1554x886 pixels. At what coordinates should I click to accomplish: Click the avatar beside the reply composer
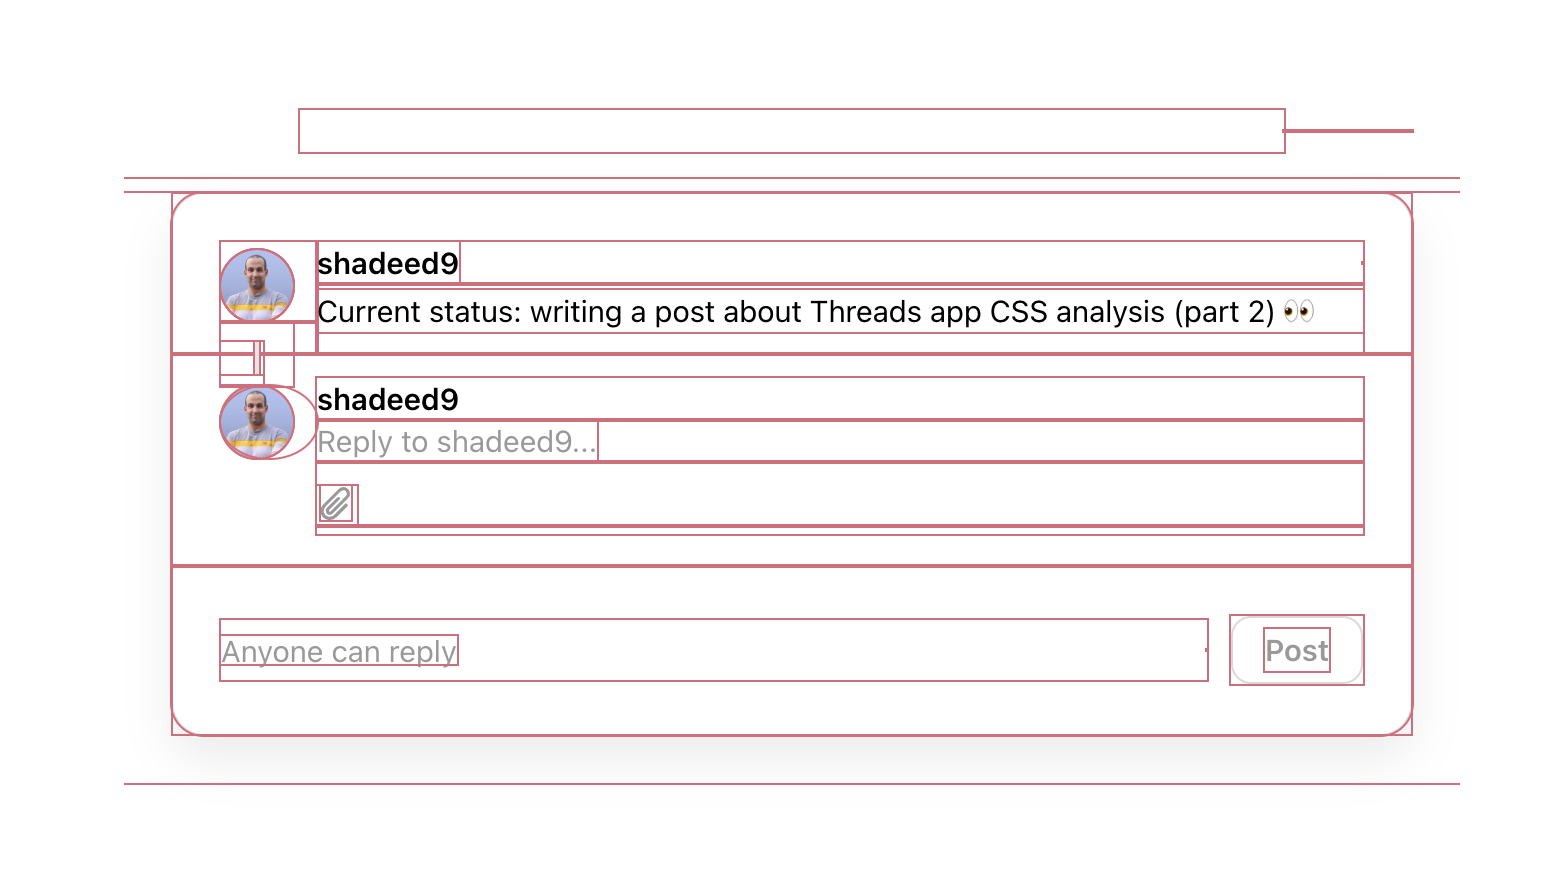tap(257, 422)
